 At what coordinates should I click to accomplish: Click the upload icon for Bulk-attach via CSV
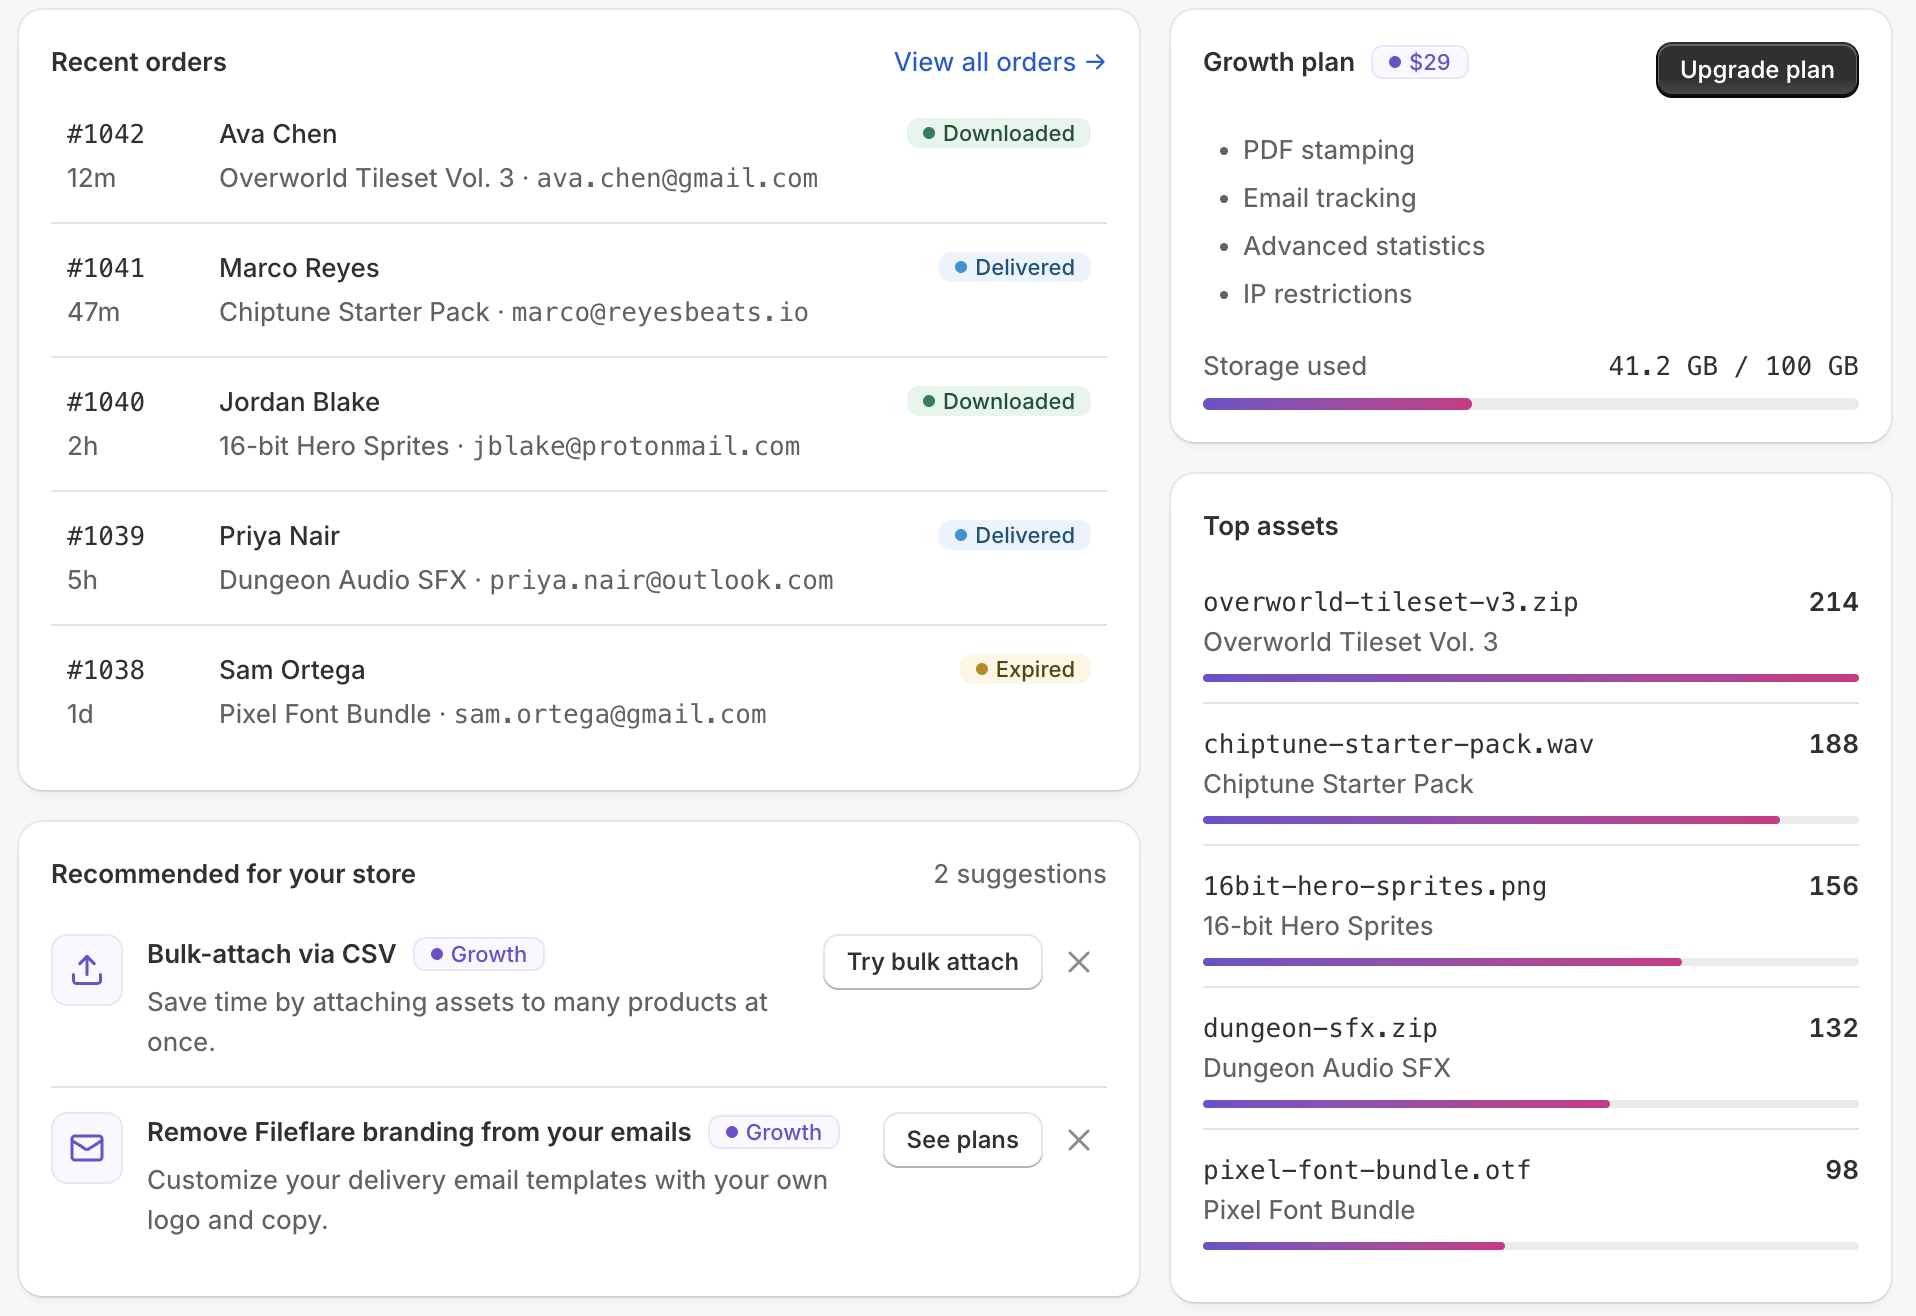point(87,970)
